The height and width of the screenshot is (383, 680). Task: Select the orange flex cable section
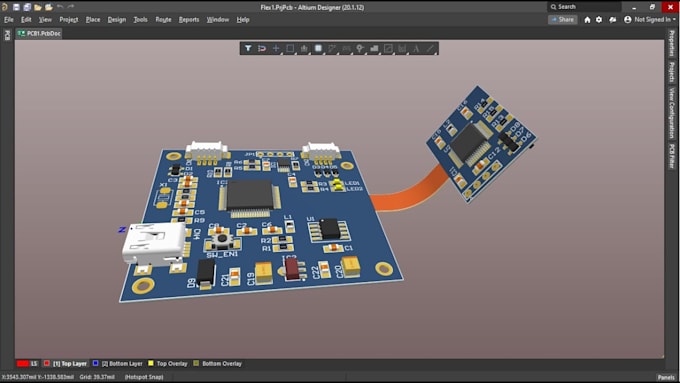pos(410,191)
